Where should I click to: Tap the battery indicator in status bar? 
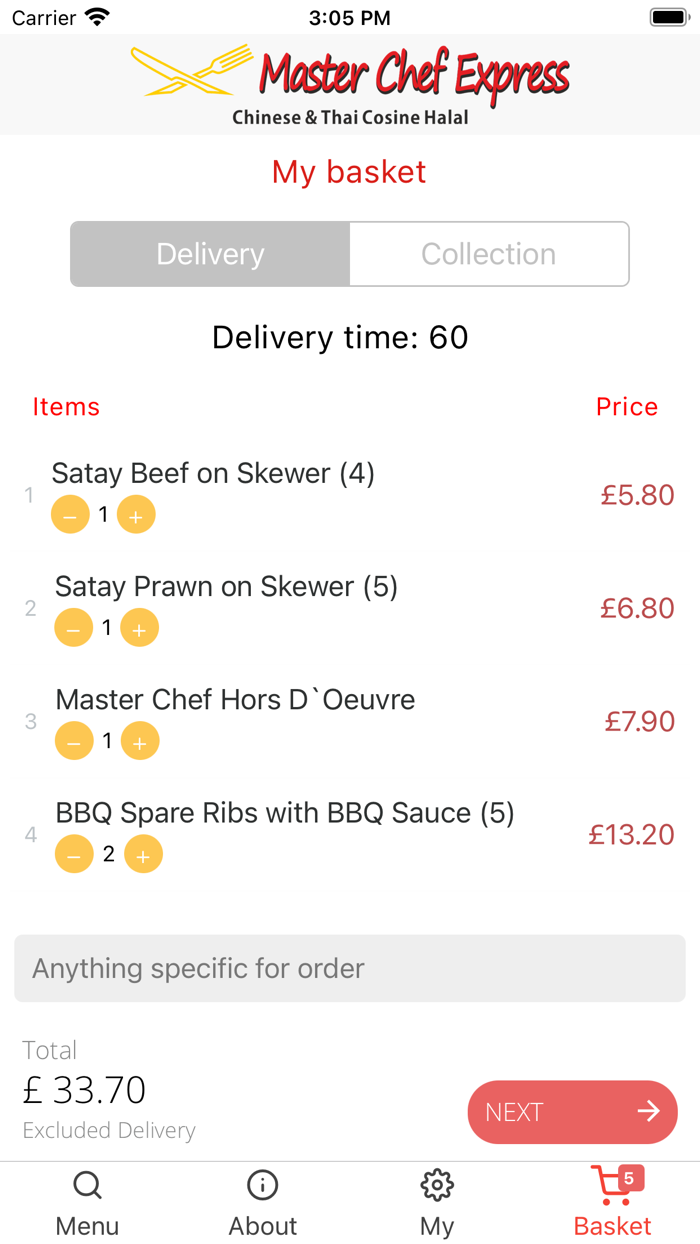pos(668,16)
